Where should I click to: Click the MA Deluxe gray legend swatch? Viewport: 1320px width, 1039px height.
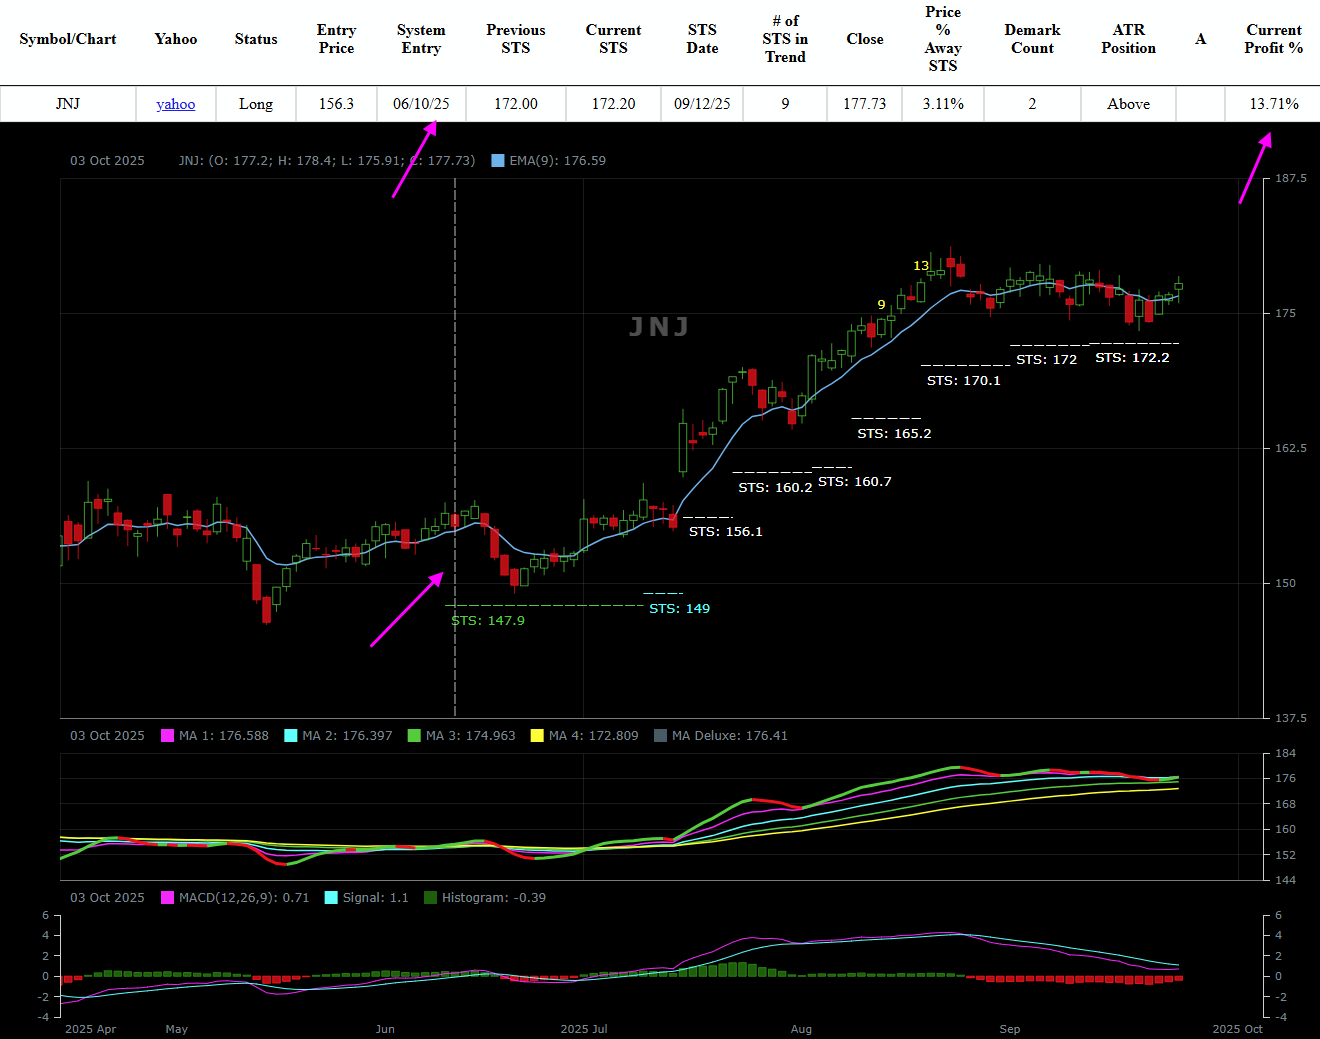click(660, 736)
